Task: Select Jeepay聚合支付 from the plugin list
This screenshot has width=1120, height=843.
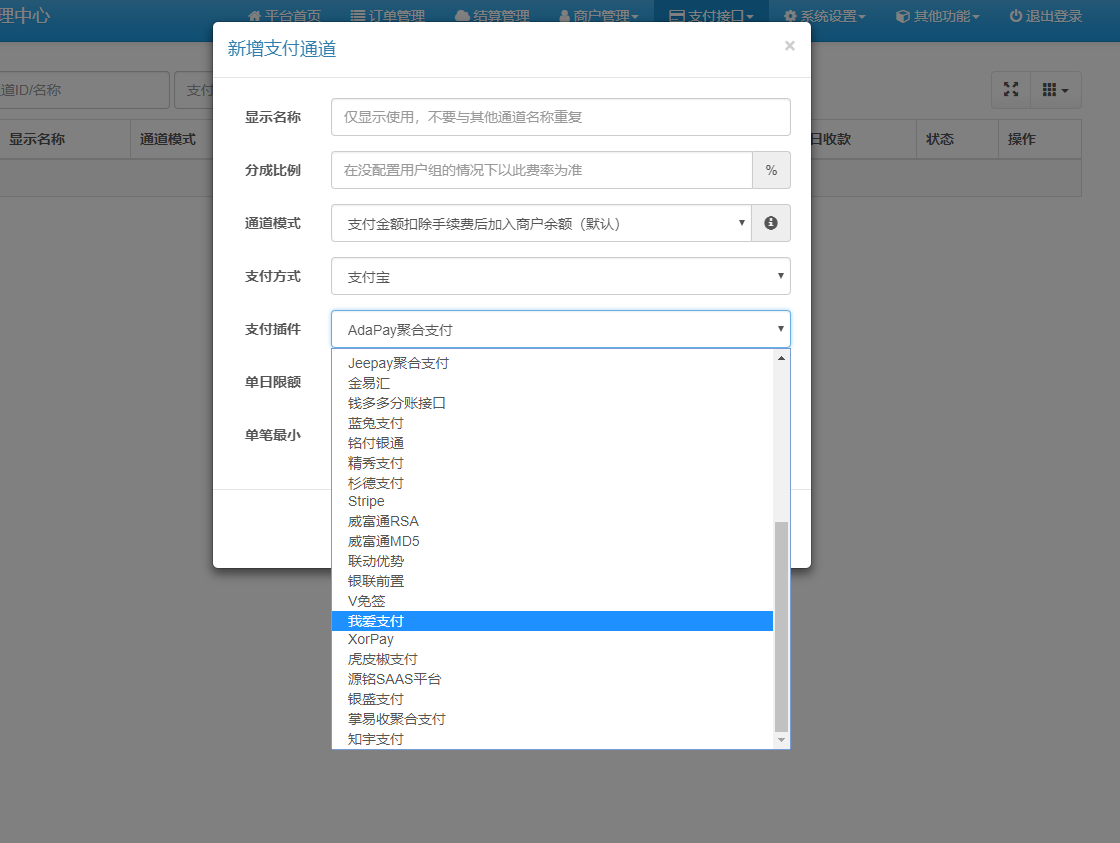Action: tap(552, 363)
